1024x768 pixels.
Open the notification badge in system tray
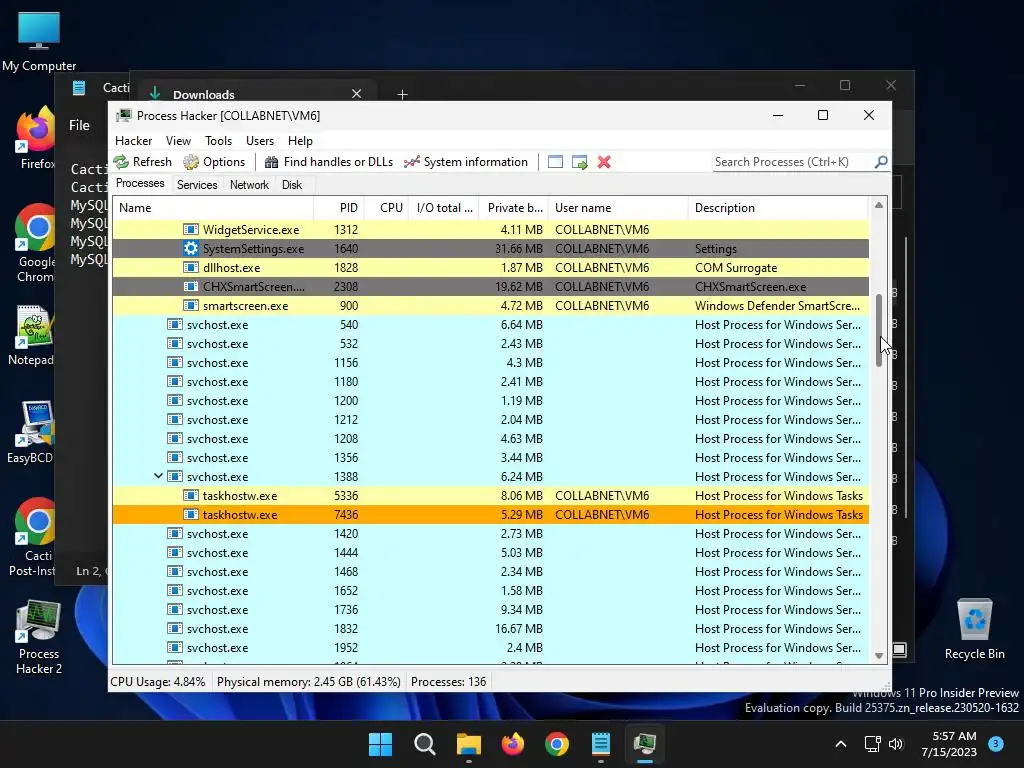996,744
